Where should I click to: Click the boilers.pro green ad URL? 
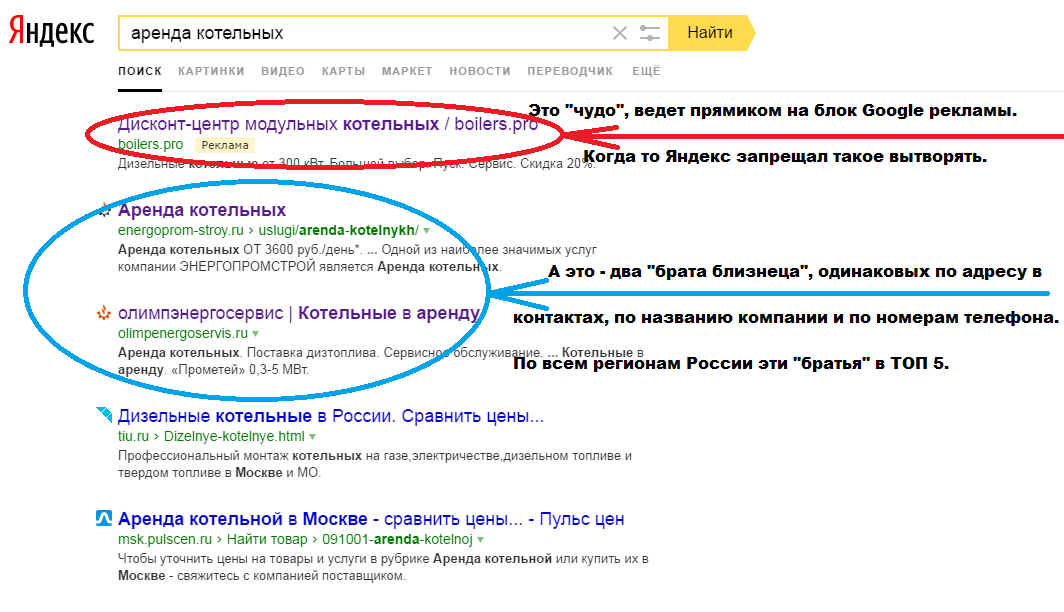(151, 145)
